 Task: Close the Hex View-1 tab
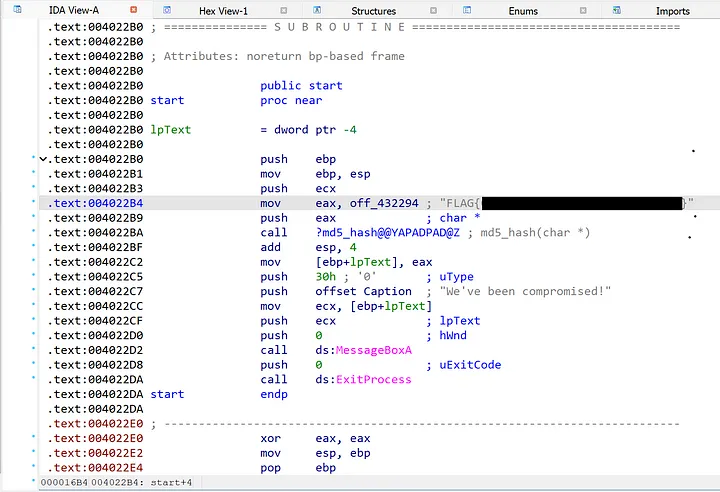(x=284, y=10)
